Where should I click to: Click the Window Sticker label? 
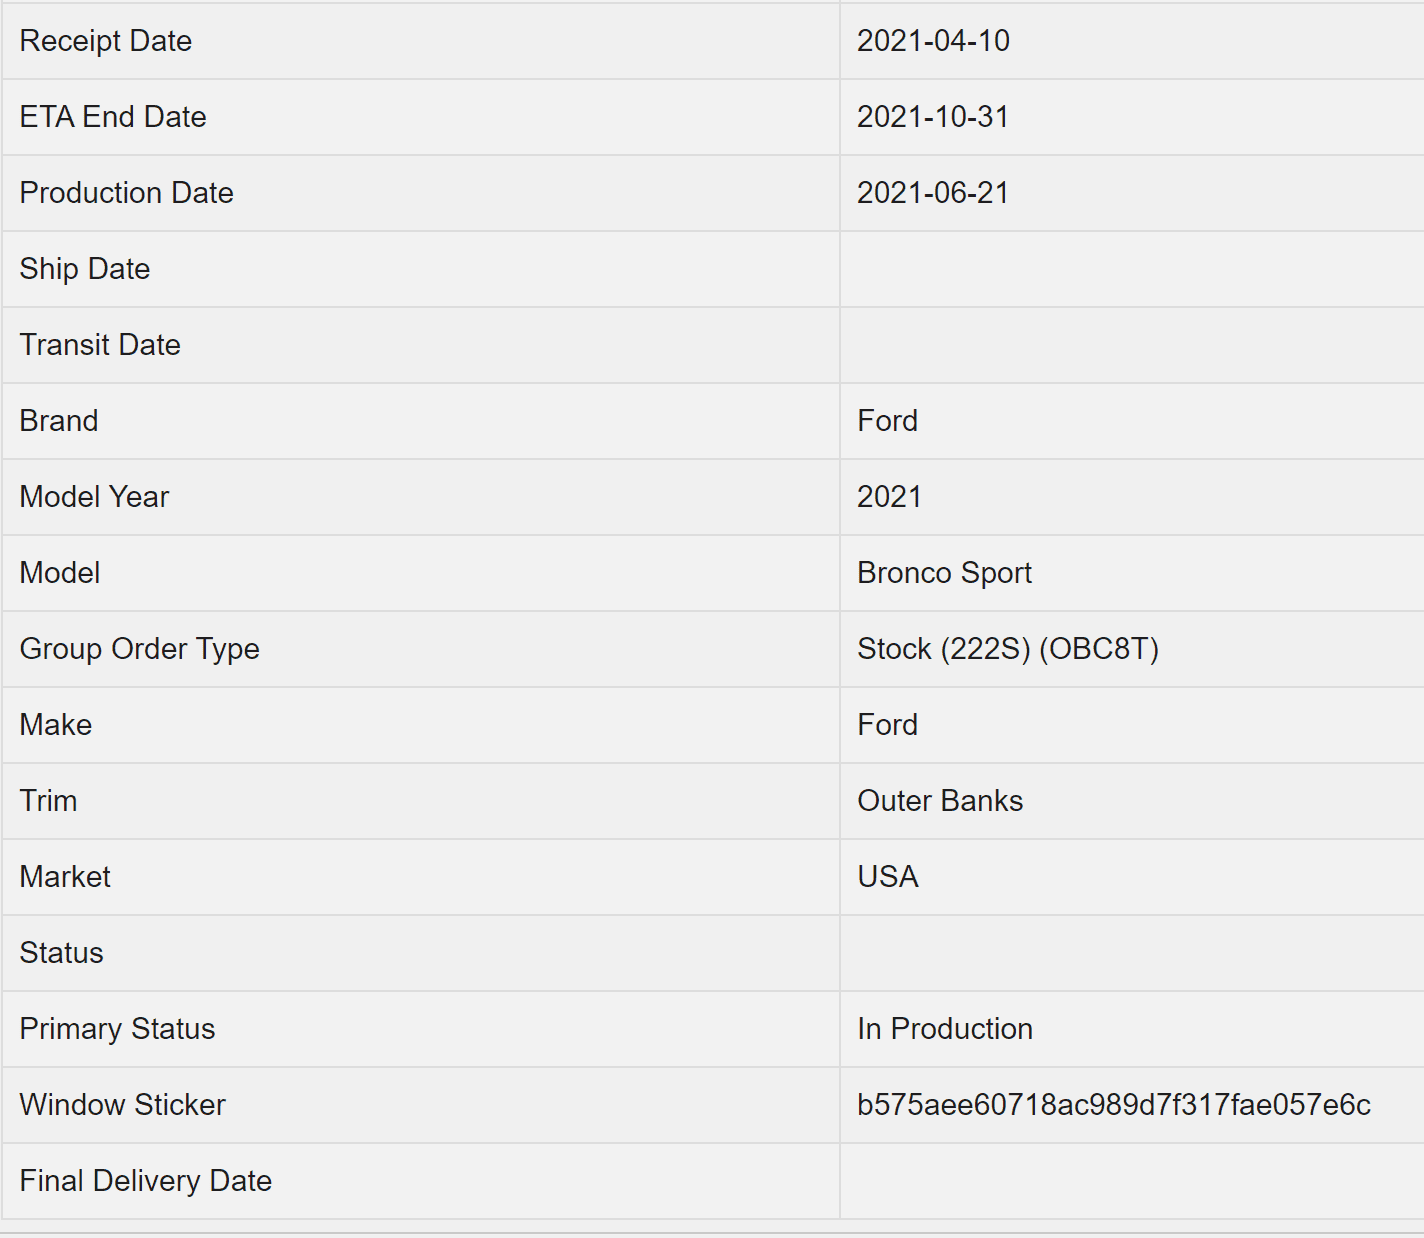click(122, 1105)
